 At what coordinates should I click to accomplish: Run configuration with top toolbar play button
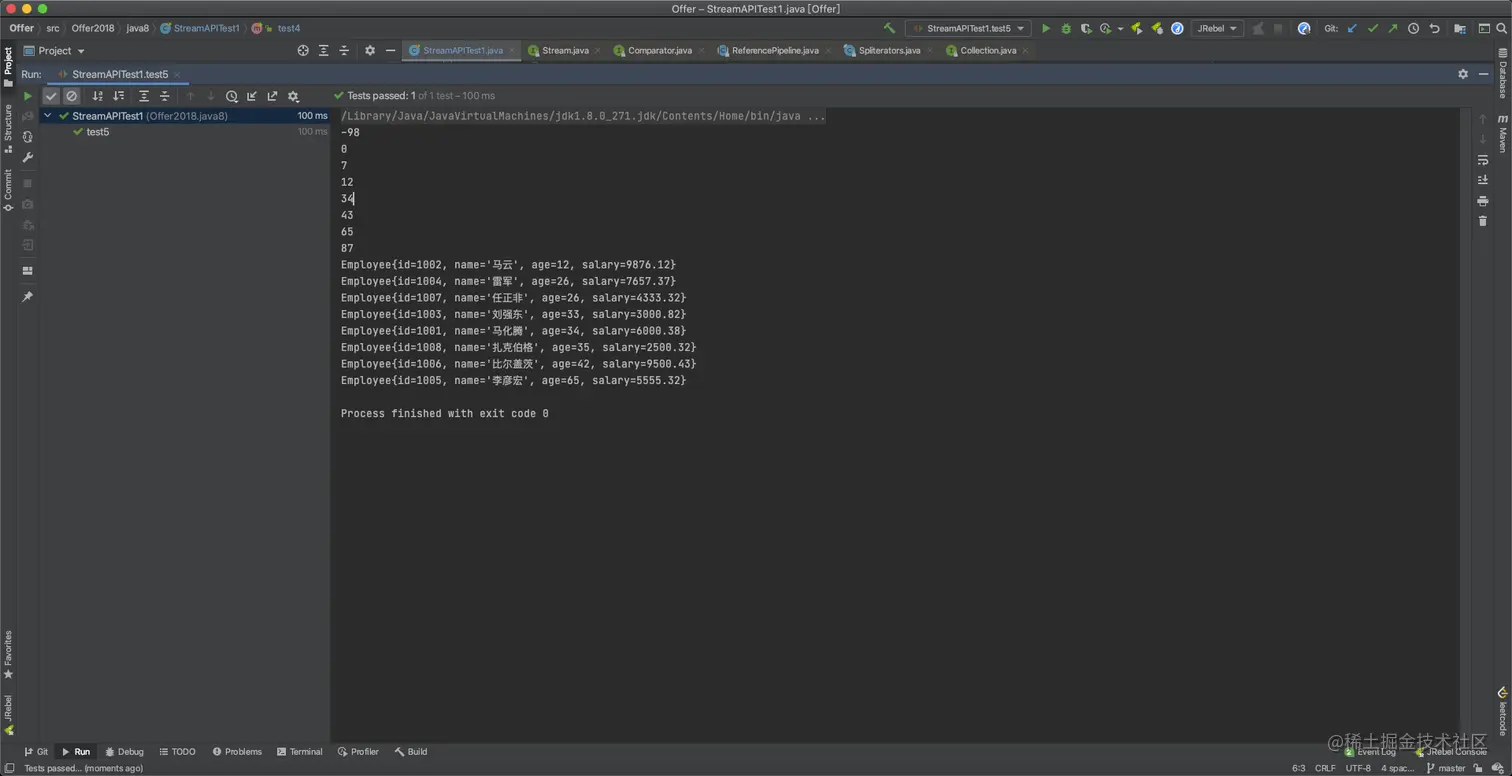point(1046,29)
